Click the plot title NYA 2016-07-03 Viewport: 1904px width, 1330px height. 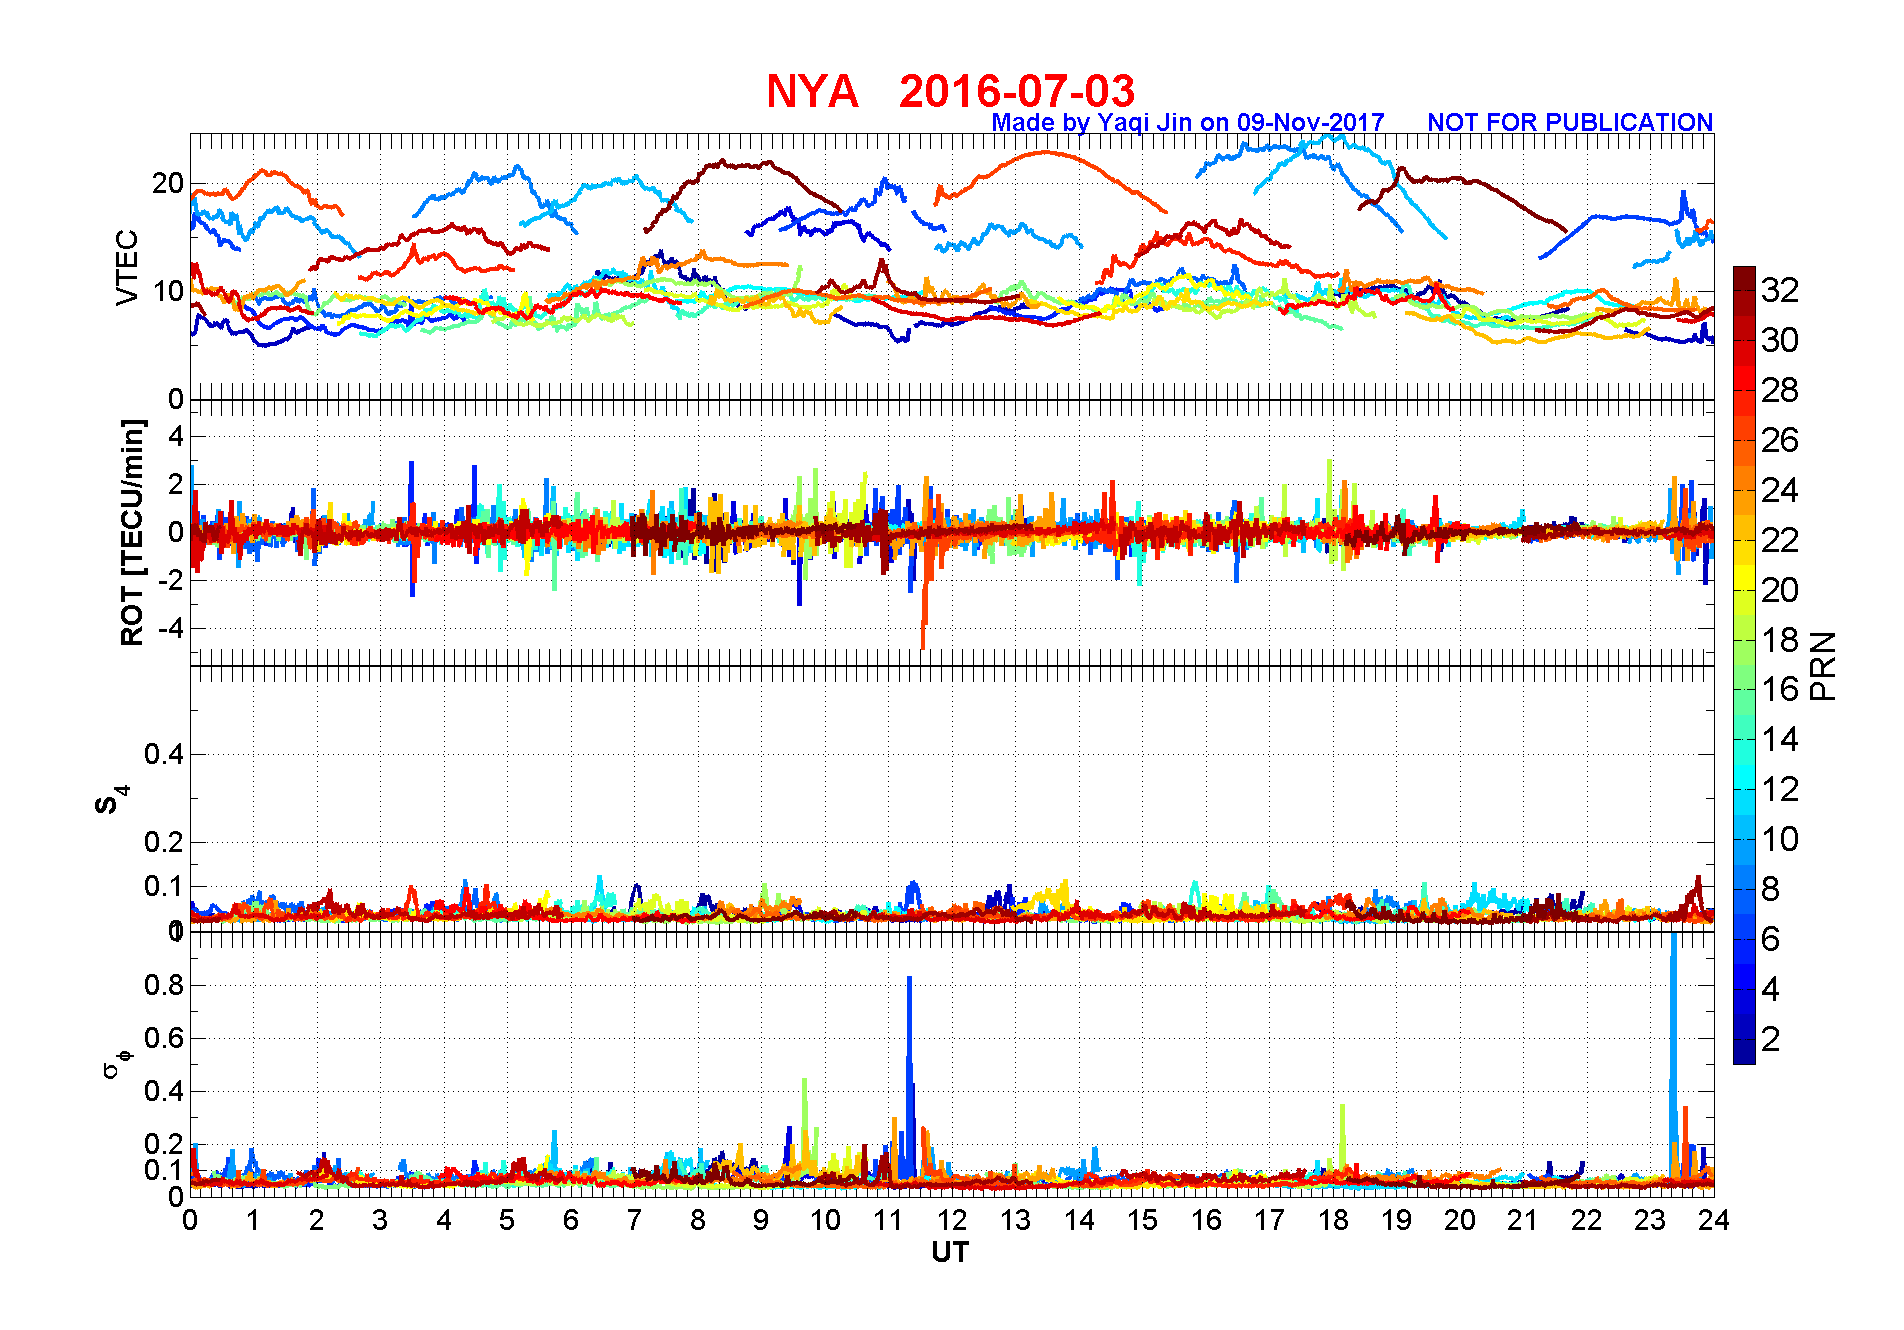click(x=950, y=91)
